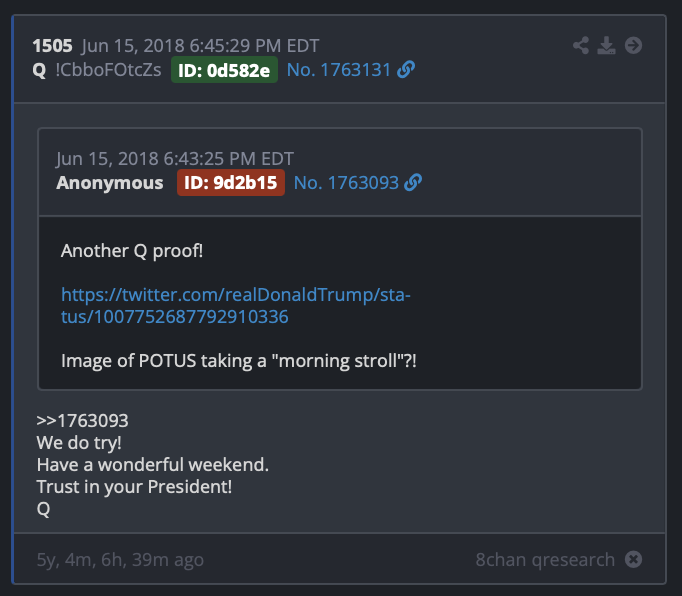Select the green ID: 0d582e badge

pos(225,70)
